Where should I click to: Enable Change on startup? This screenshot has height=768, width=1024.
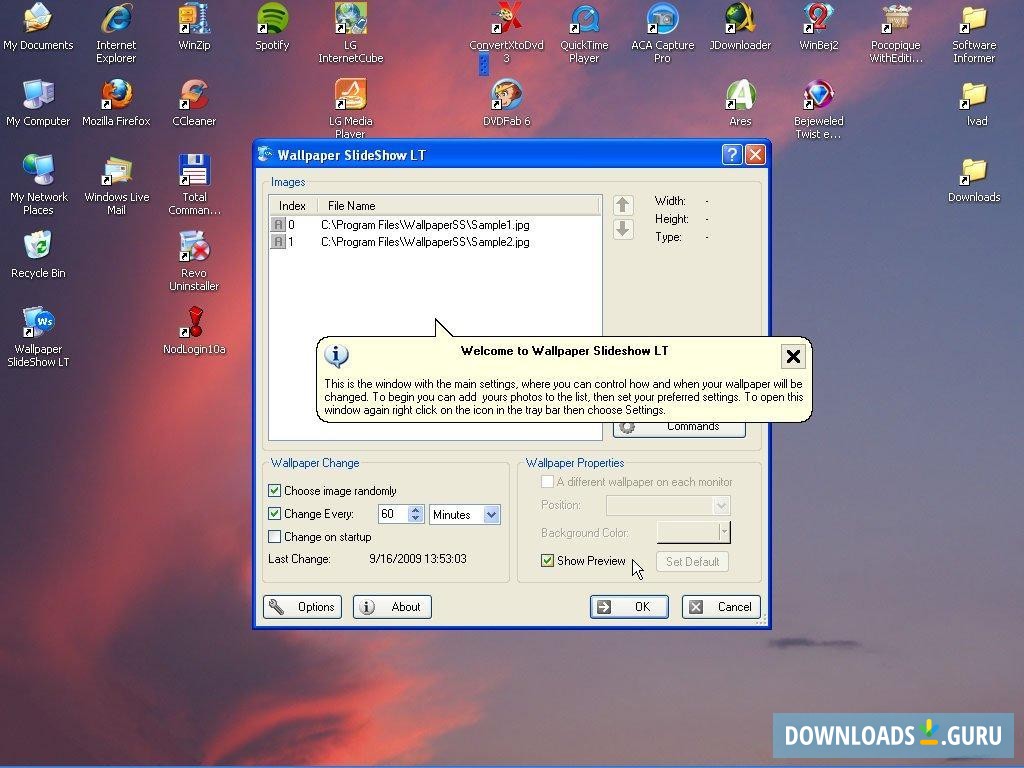[x=275, y=537]
